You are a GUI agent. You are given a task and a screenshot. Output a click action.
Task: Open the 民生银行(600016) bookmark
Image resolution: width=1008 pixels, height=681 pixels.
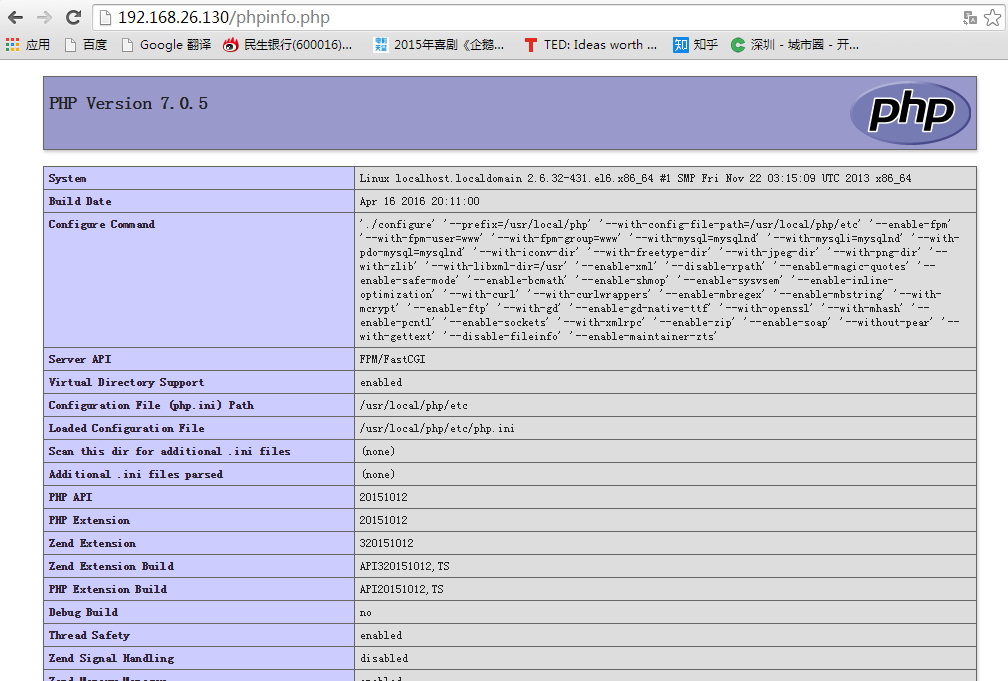pos(288,45)
